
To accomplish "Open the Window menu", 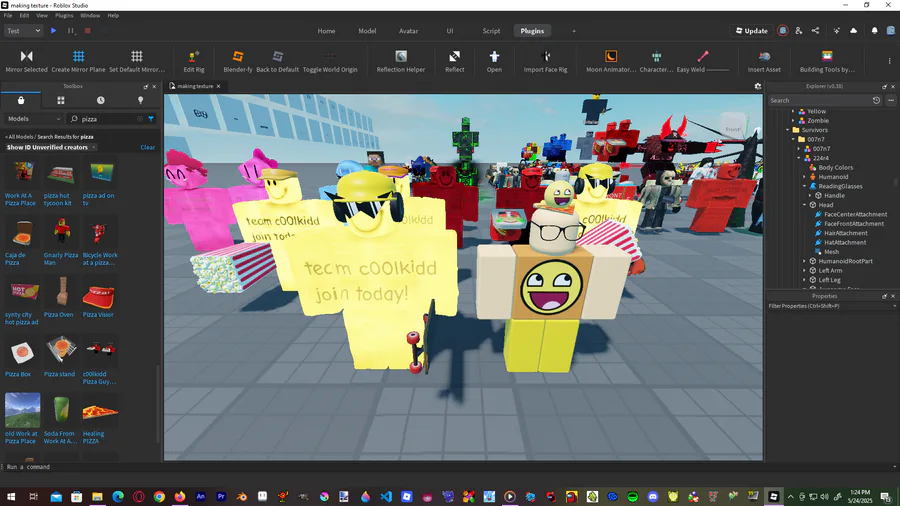I will 90,15.
